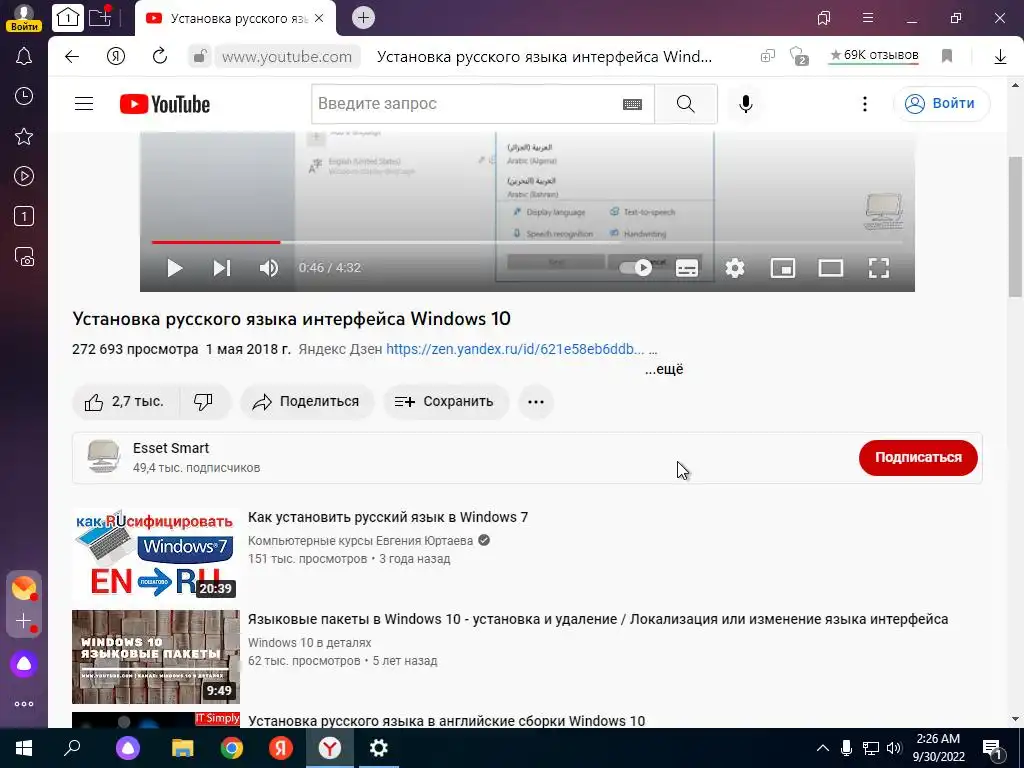Open the Windows 7 russification video thumbnail
The width and height of the screenshot is (1024, 768).
pyautogui.click(x=155, y=554)
